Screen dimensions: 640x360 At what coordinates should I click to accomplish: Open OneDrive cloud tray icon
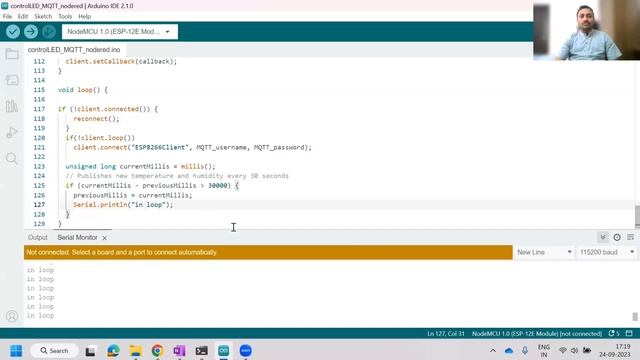coord(509,351)
